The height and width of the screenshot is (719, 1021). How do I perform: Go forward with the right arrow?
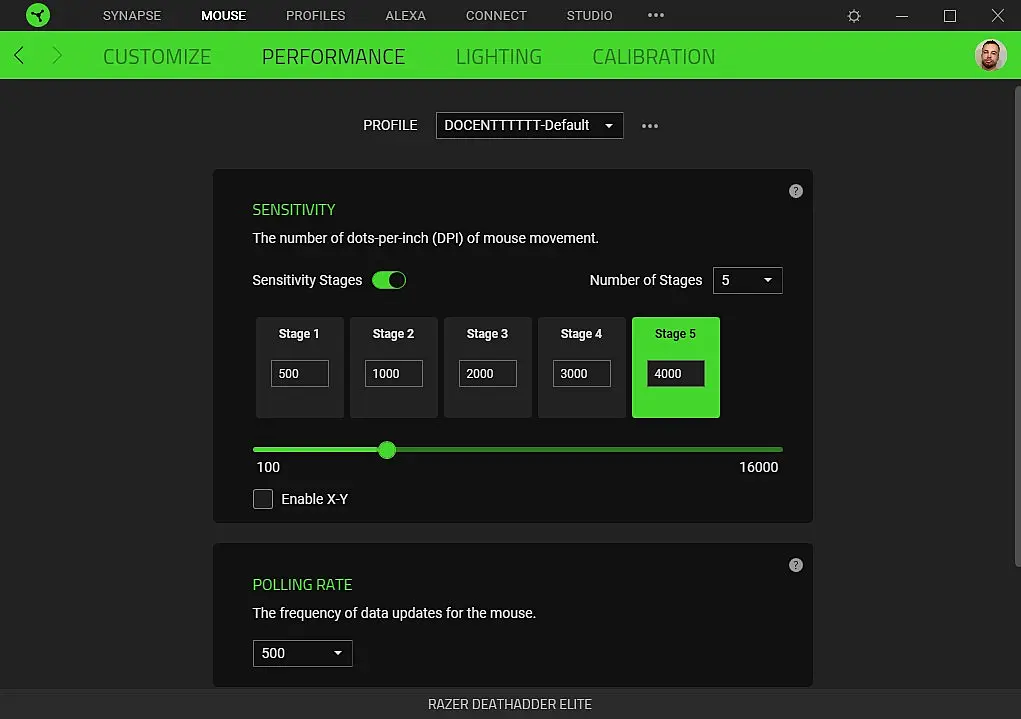[57, 55]
